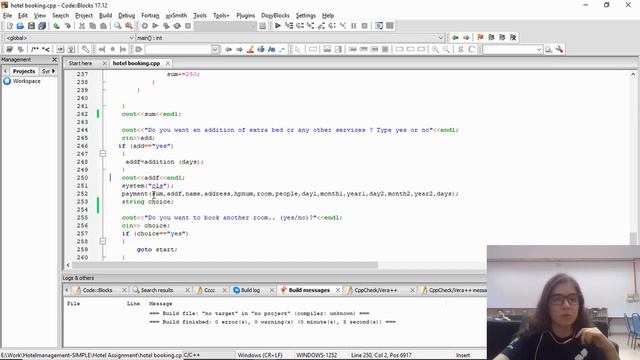Select the Projects tab in Management
This screenshot has width=640, height=360.
[24, 71]
